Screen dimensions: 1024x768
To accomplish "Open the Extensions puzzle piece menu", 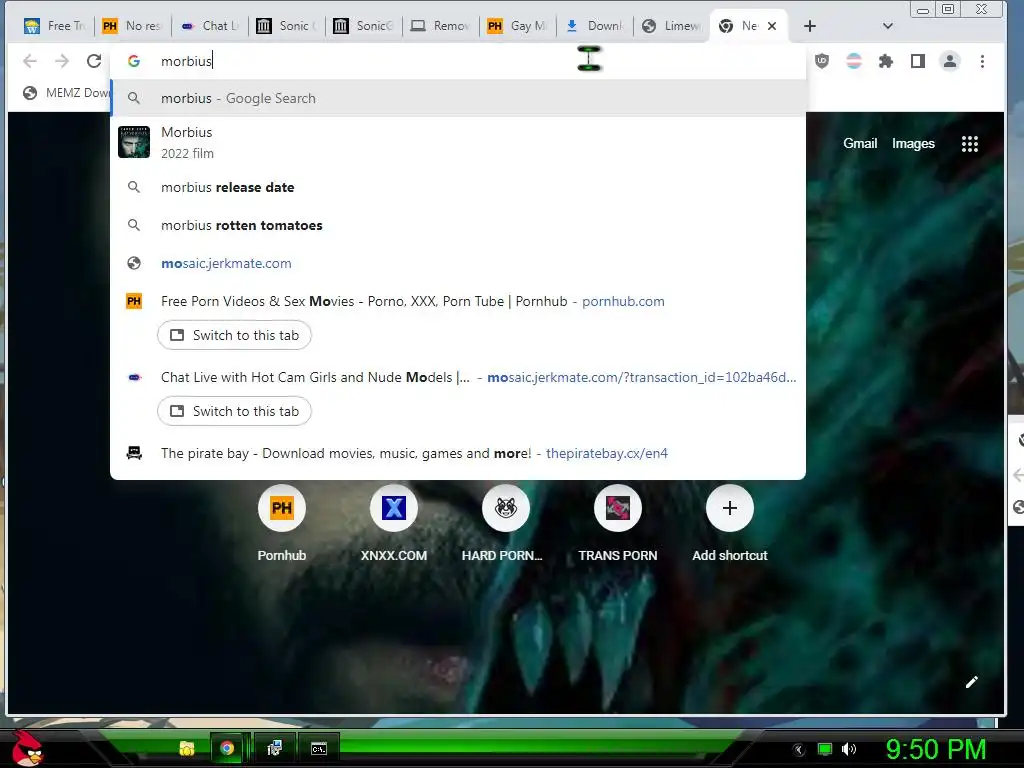I will (886, 61).
